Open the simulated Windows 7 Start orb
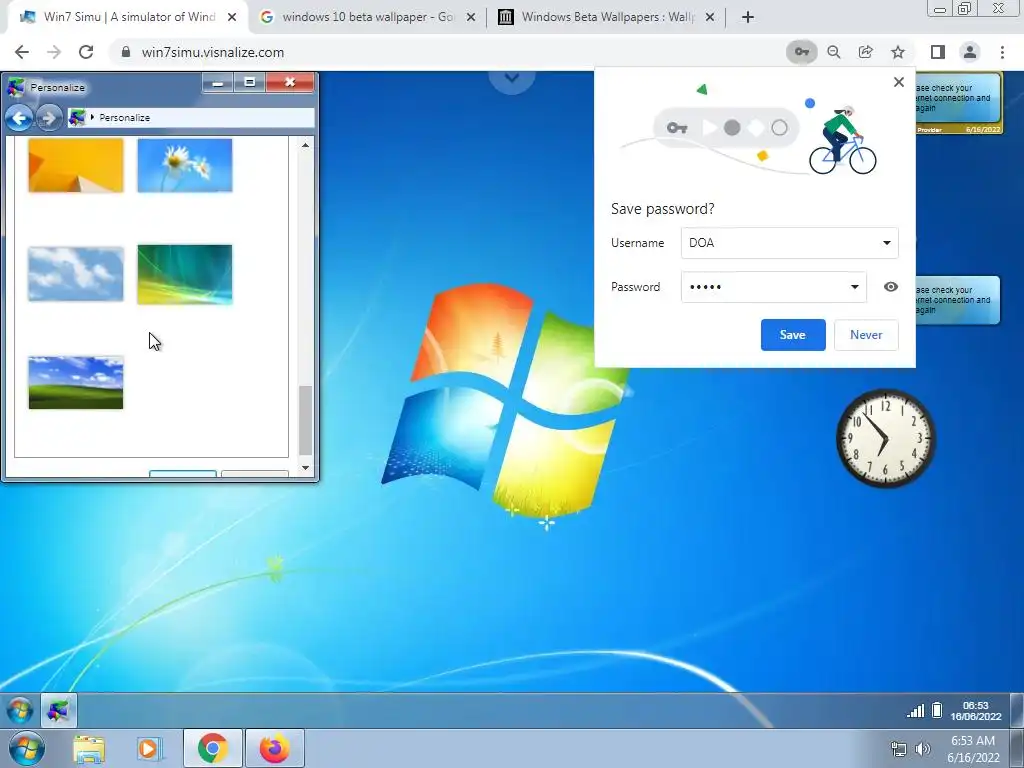 pyautogui.click(x=20, y=711)
